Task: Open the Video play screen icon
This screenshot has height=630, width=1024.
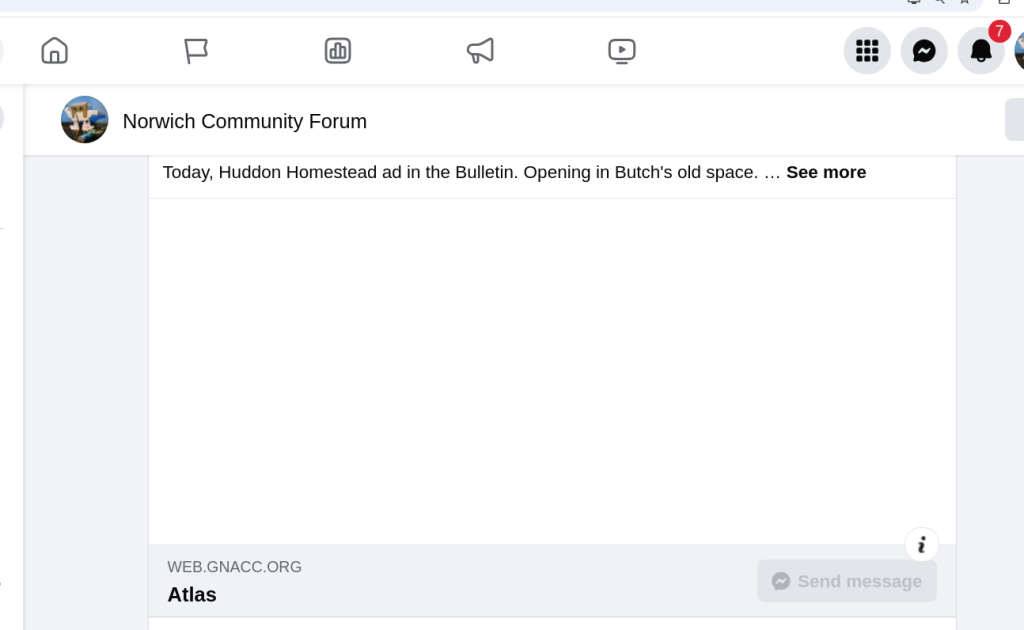Action: pos(622,51)
